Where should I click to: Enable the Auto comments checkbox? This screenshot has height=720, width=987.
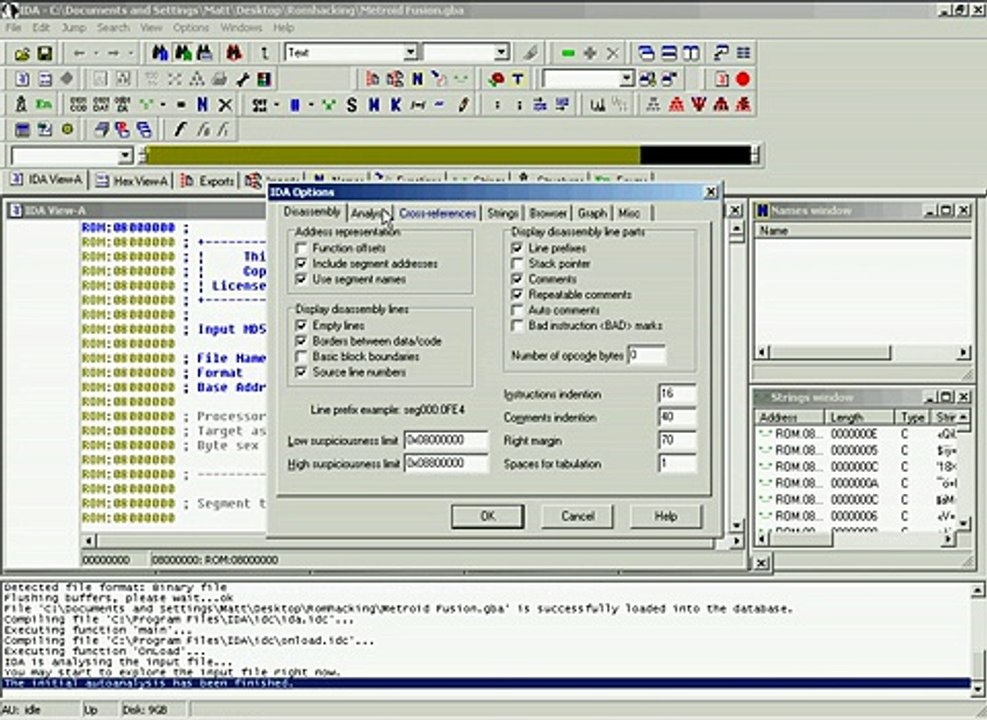(517, 310)
